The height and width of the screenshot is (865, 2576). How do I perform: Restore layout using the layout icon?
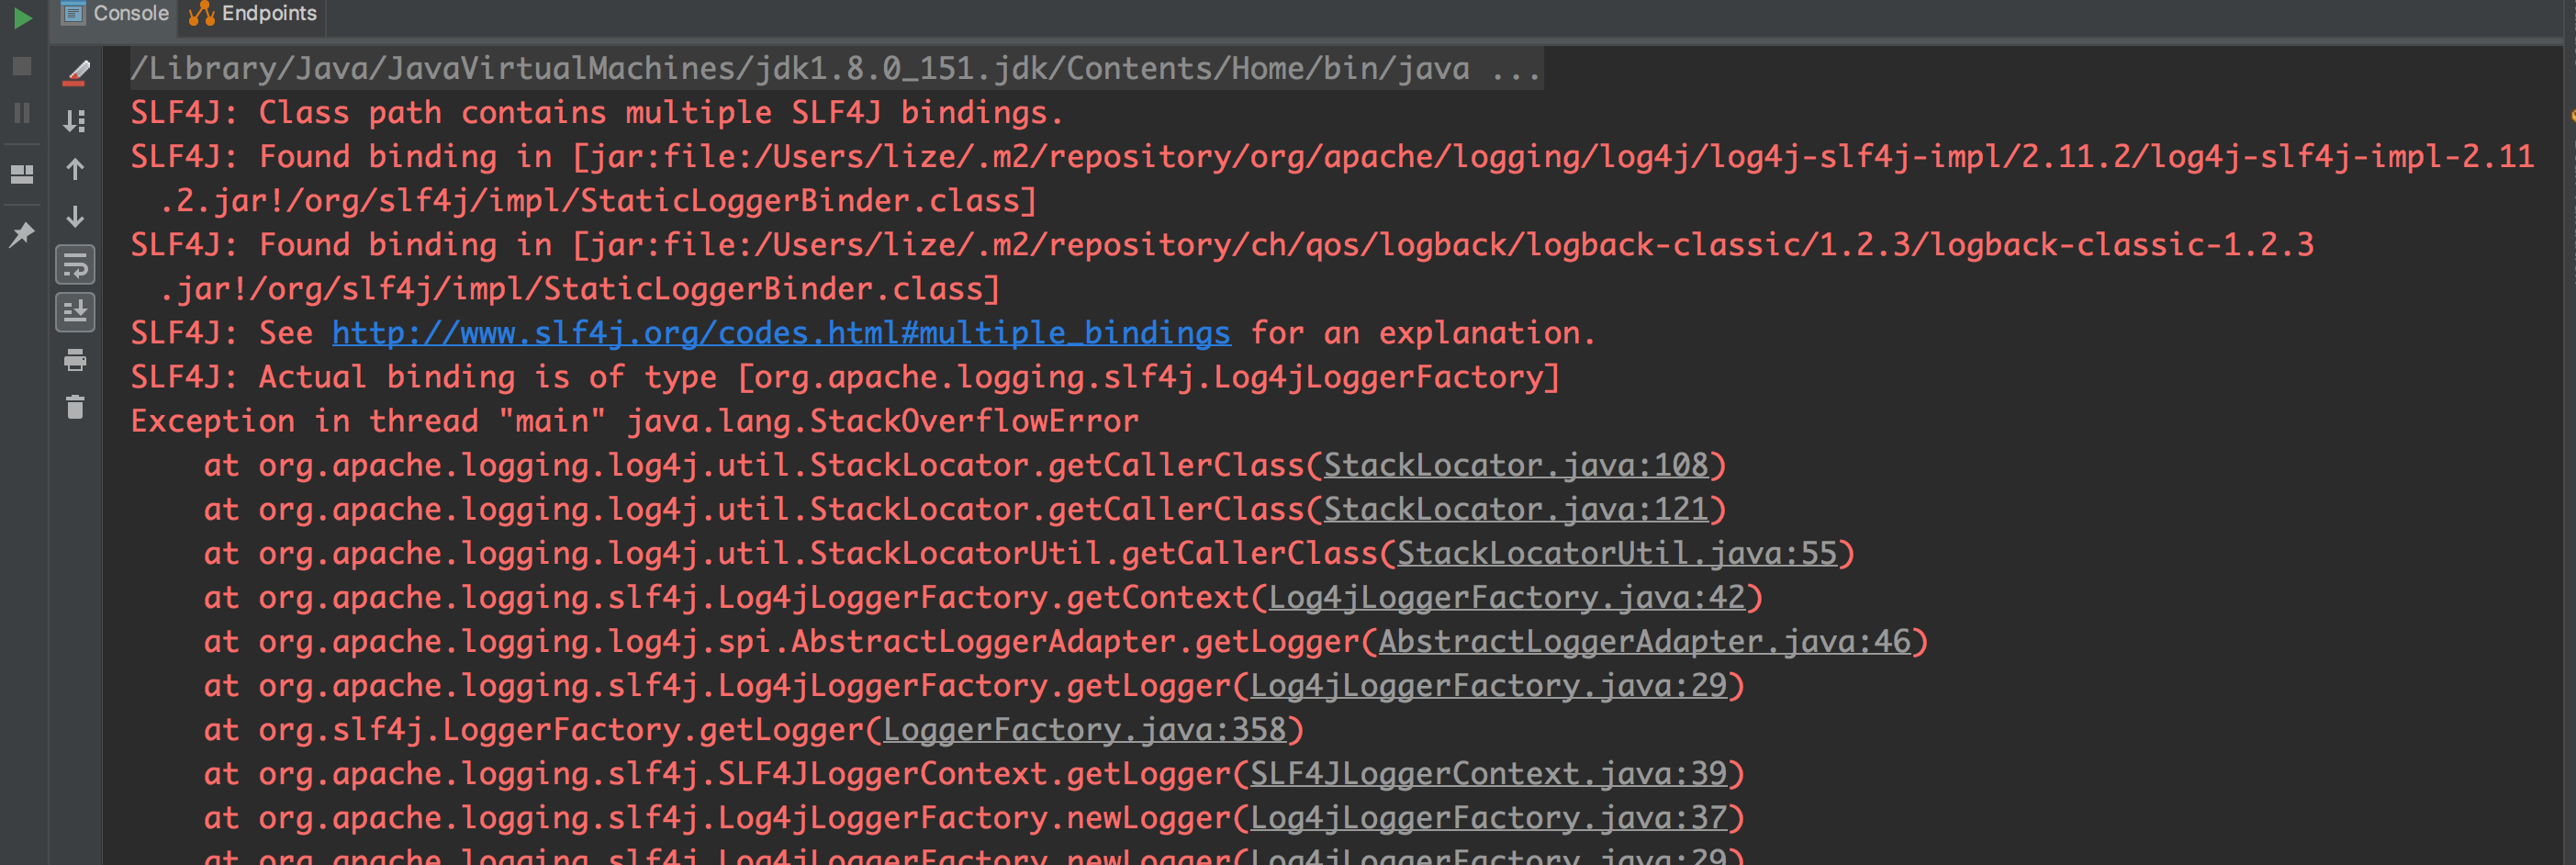(22, 174)
